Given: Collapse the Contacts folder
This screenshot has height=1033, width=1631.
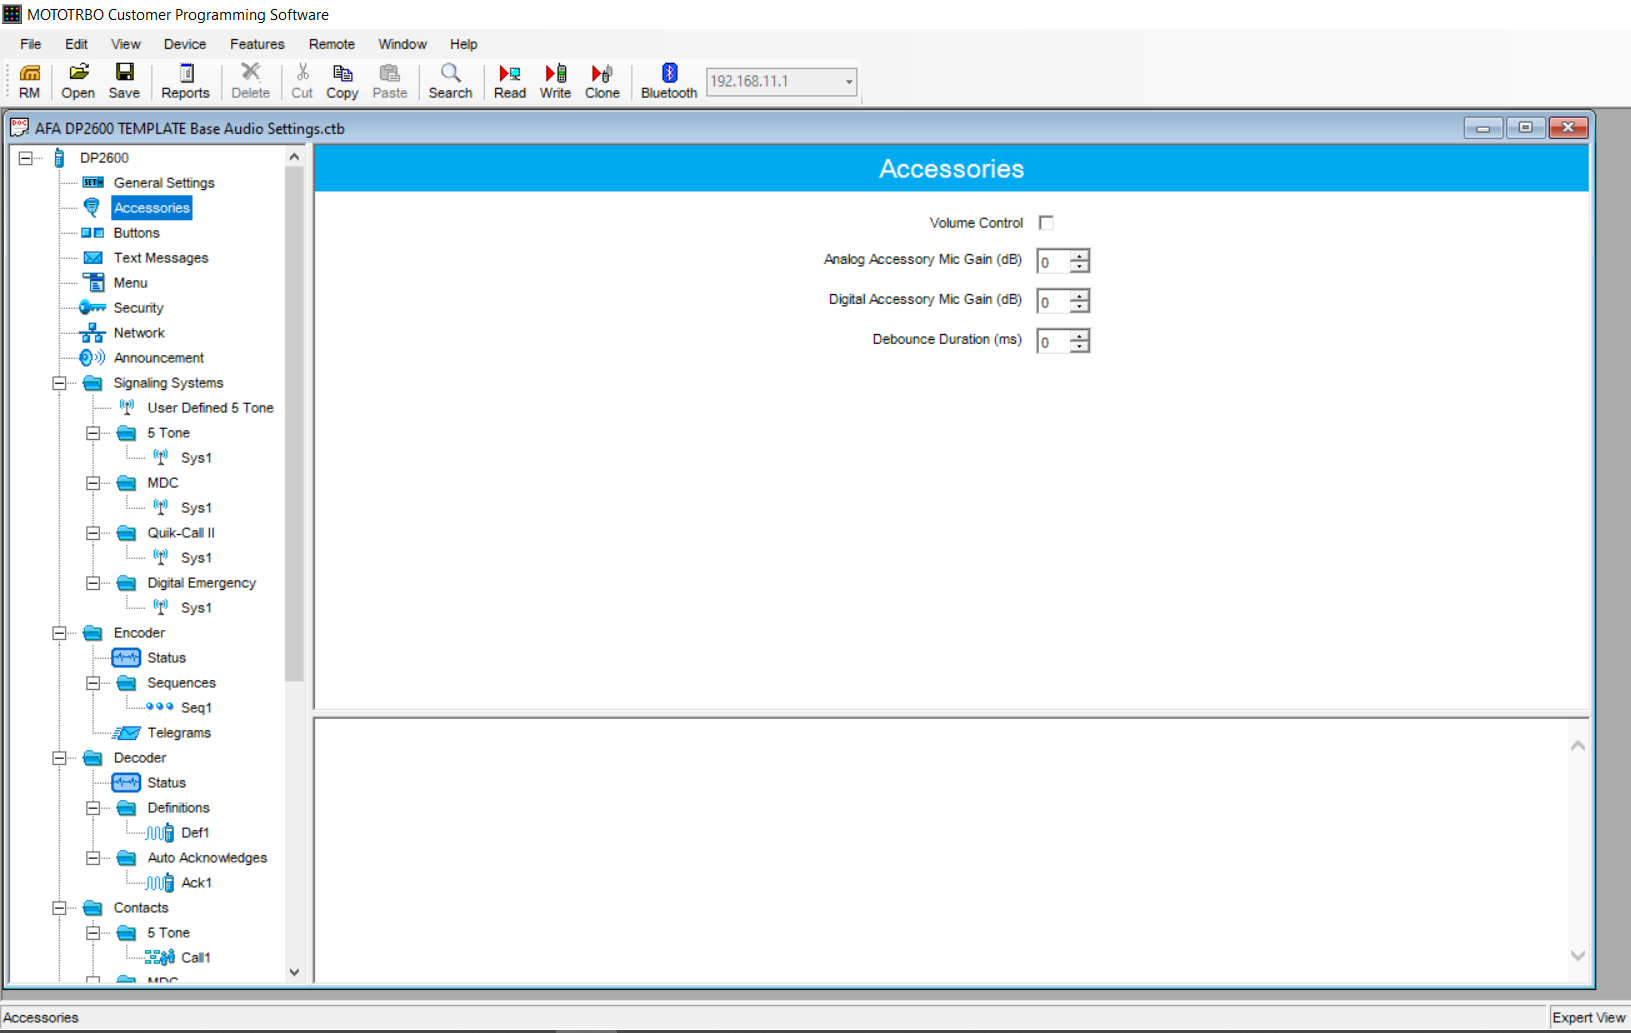Looking at the screenshot, I should [x=59, y=908].
